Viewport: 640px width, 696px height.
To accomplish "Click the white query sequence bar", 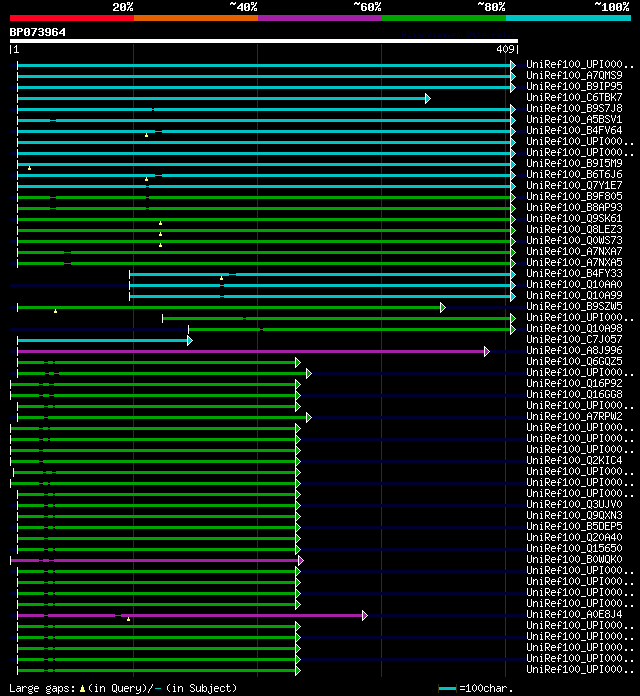I will point(264,41).
